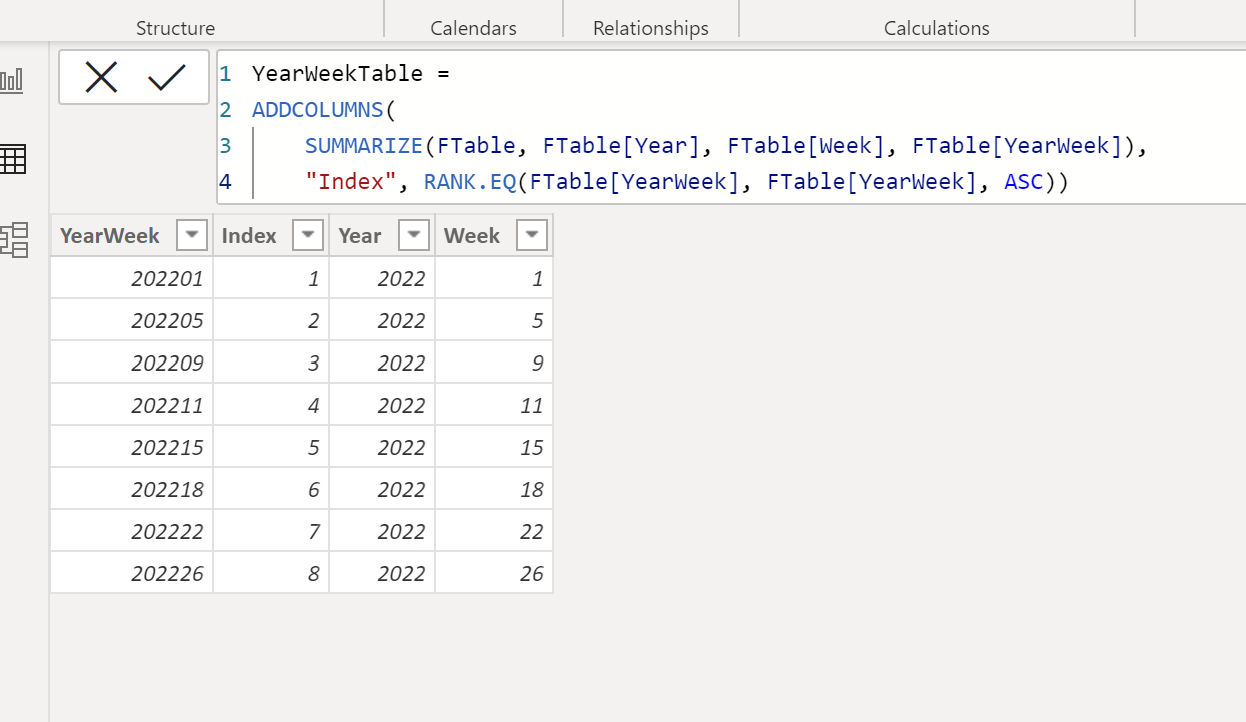
Task: Select Week cell with value 18
Action: [494, 488]
